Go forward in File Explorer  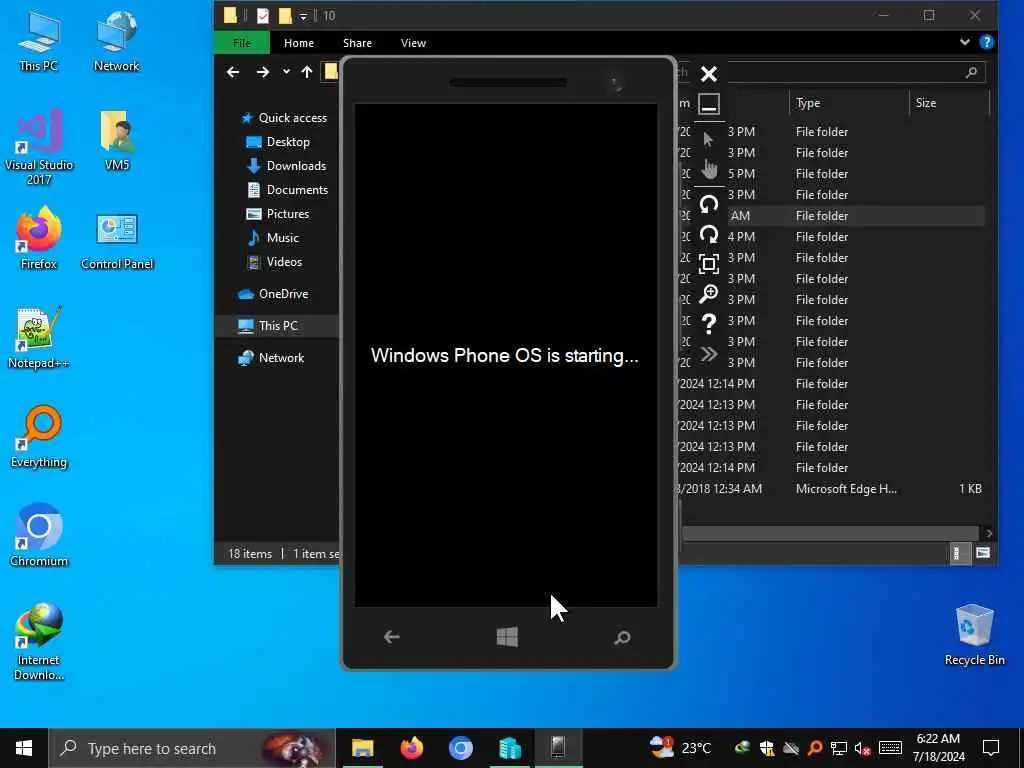(263, 72)
